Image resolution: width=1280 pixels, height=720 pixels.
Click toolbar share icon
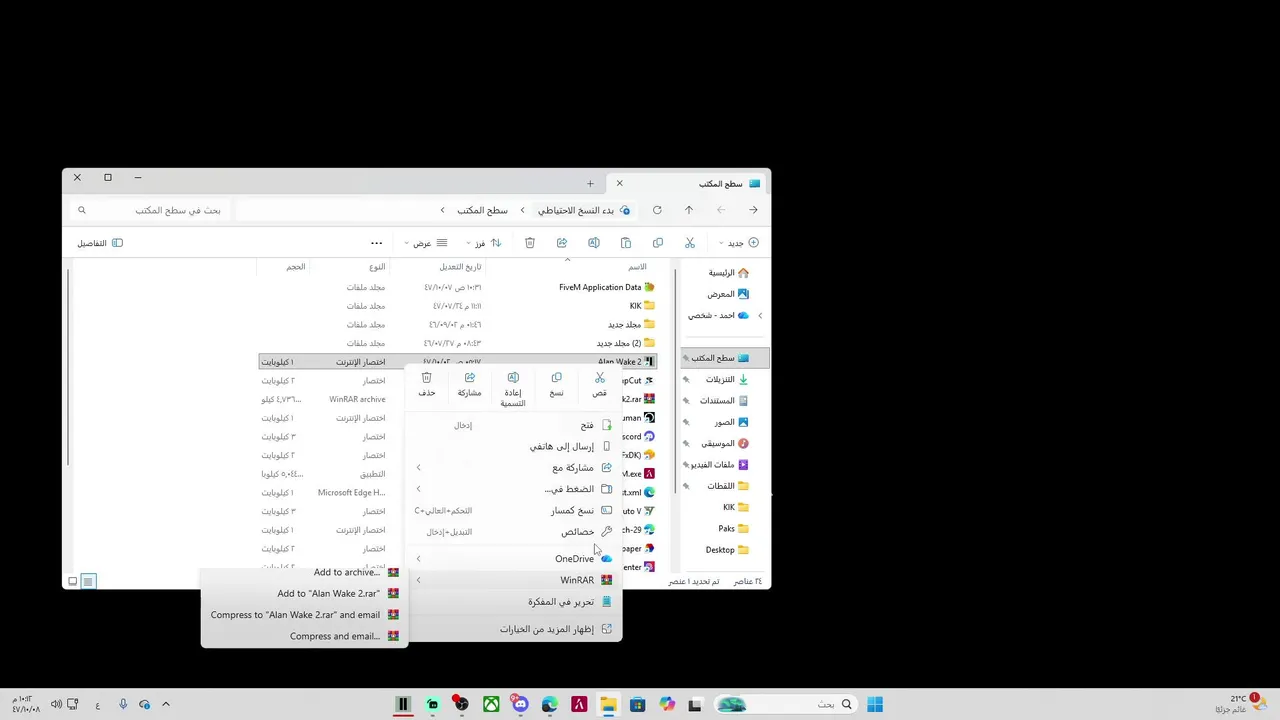click(562, 243)
